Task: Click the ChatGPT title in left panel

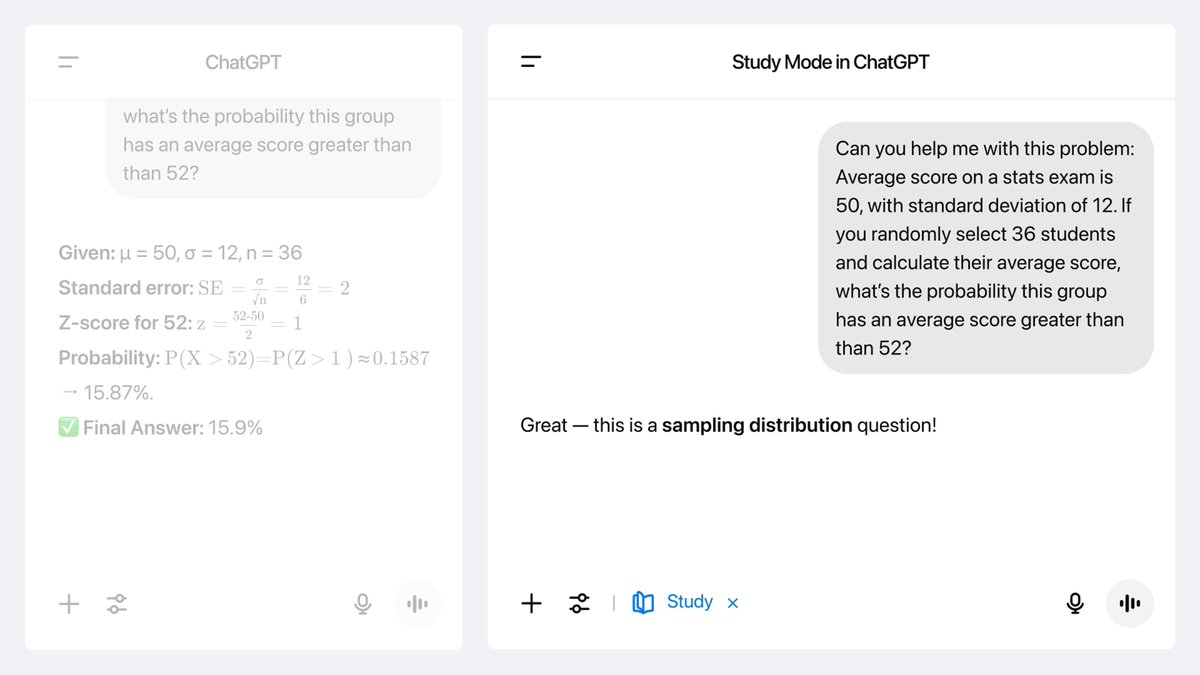Action: tap(243, 62)
